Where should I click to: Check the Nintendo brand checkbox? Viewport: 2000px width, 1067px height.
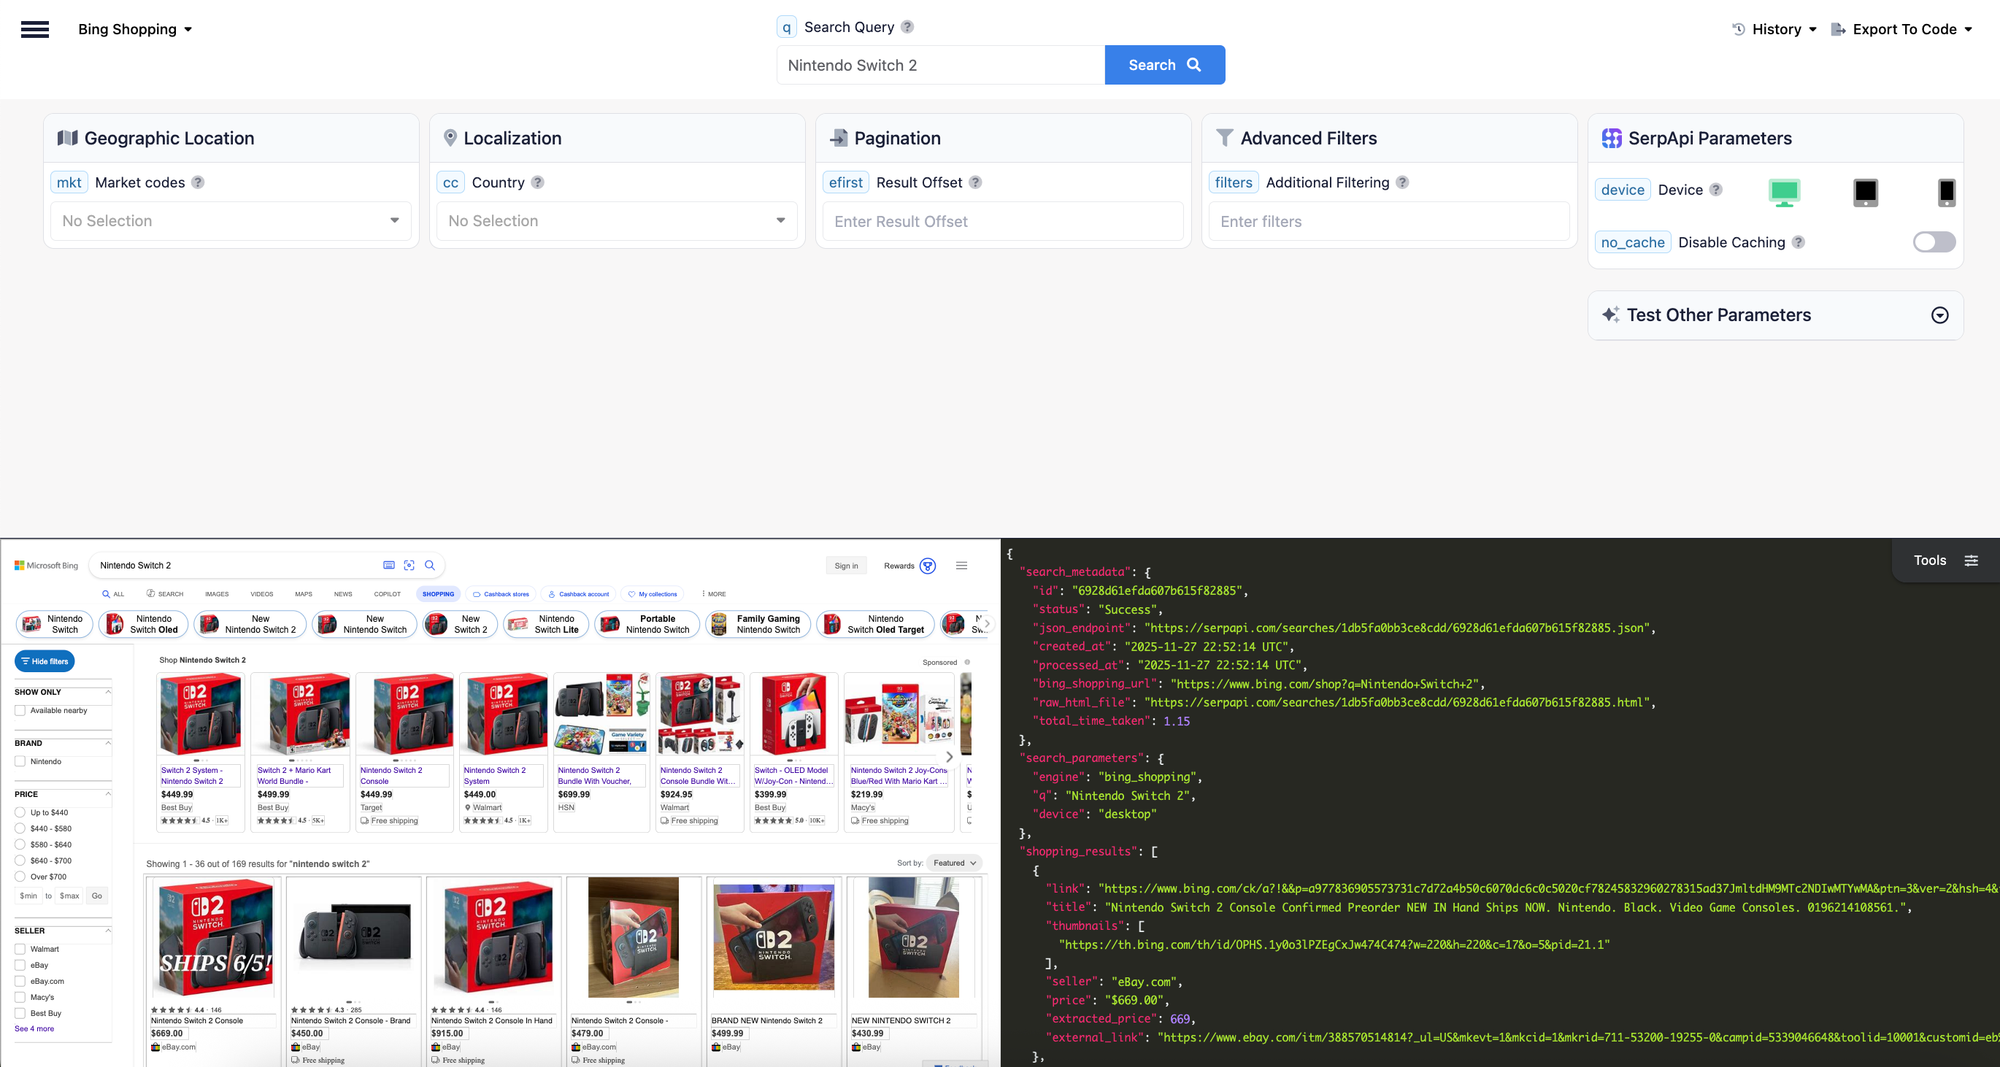(20, 762)
